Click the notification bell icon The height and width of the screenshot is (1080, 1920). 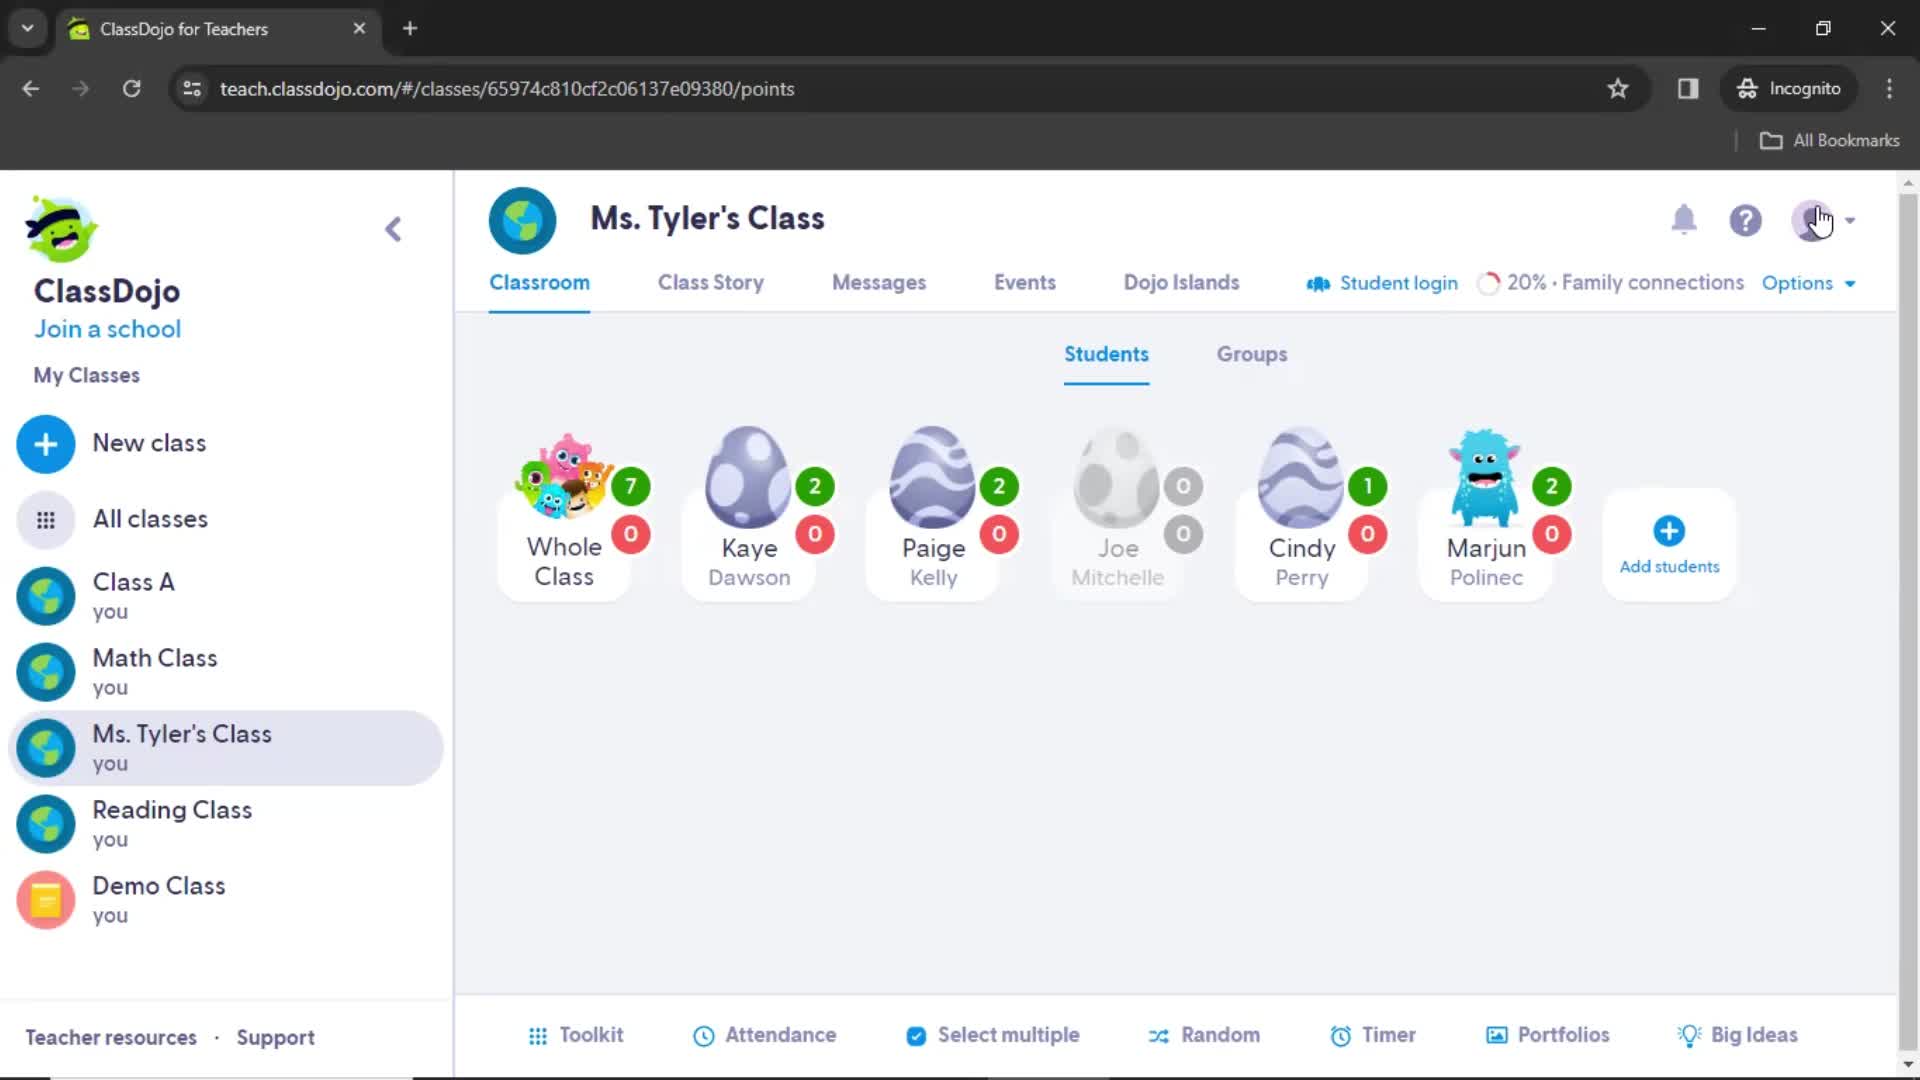point(1684,220)
